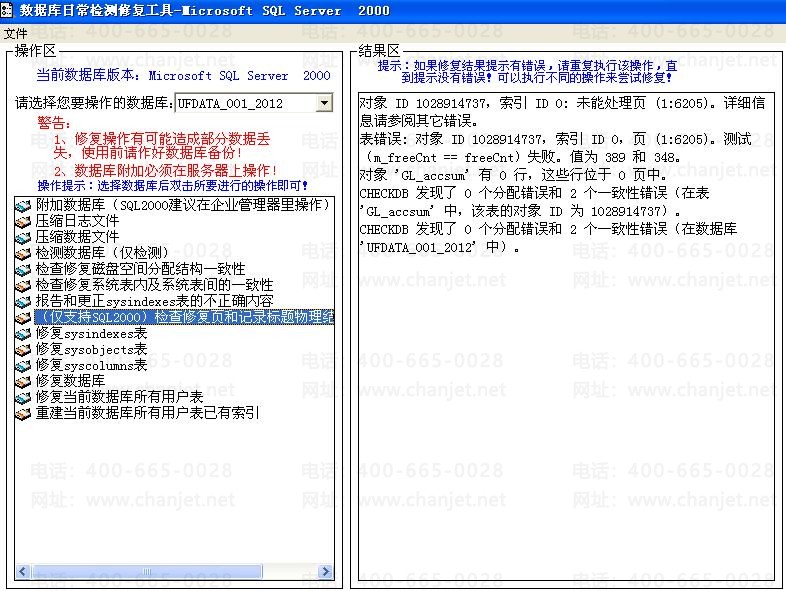Click the icon beside 附加数据库
The width and height of the screenshot is (786, 591).
click(23, 206)
